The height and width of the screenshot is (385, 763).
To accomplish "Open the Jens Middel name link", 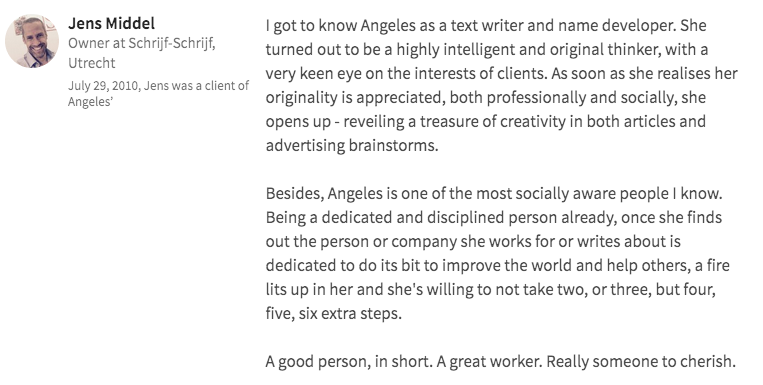I will (x=111, y=23).
